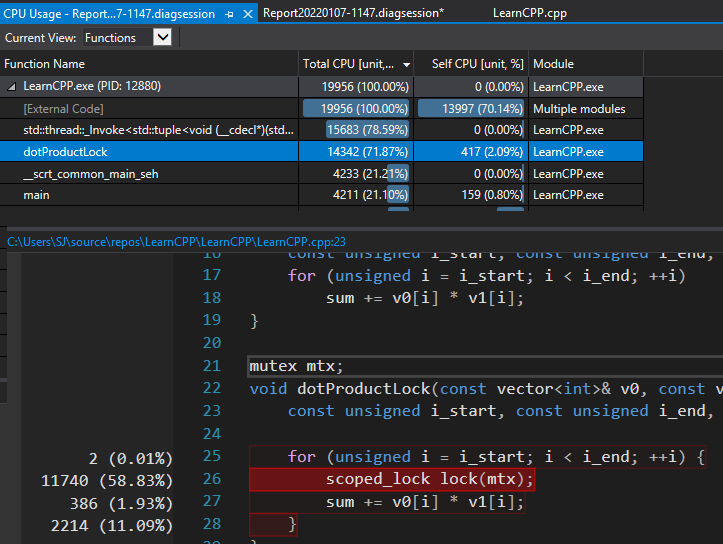Image resolution: width=723 pixels, height=544 pixels.
Task: Click the Functions view combo box
Action: point(127,37)
